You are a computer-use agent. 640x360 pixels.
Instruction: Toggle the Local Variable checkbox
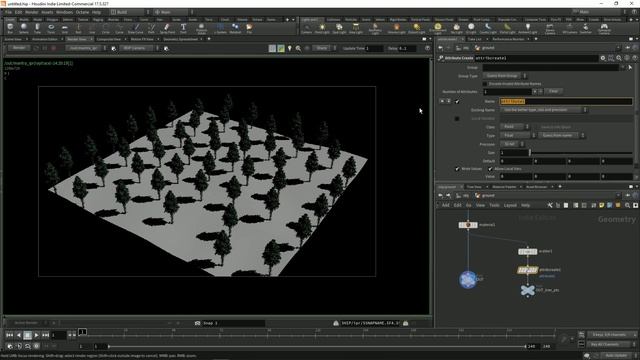point(457,118)
